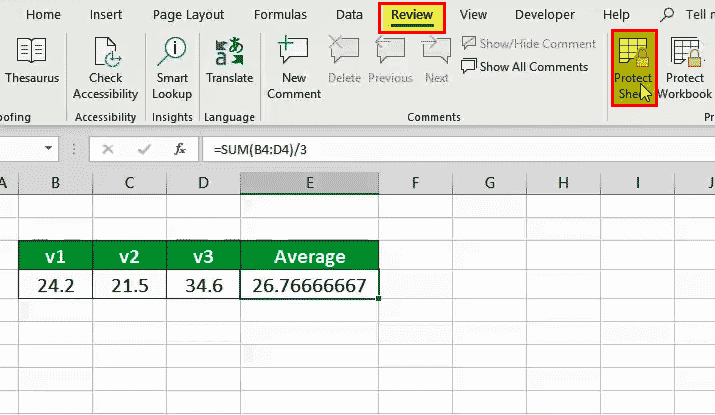Open the Home tab
Viewport: 715px width, 415px height.
tap(43, 15)
